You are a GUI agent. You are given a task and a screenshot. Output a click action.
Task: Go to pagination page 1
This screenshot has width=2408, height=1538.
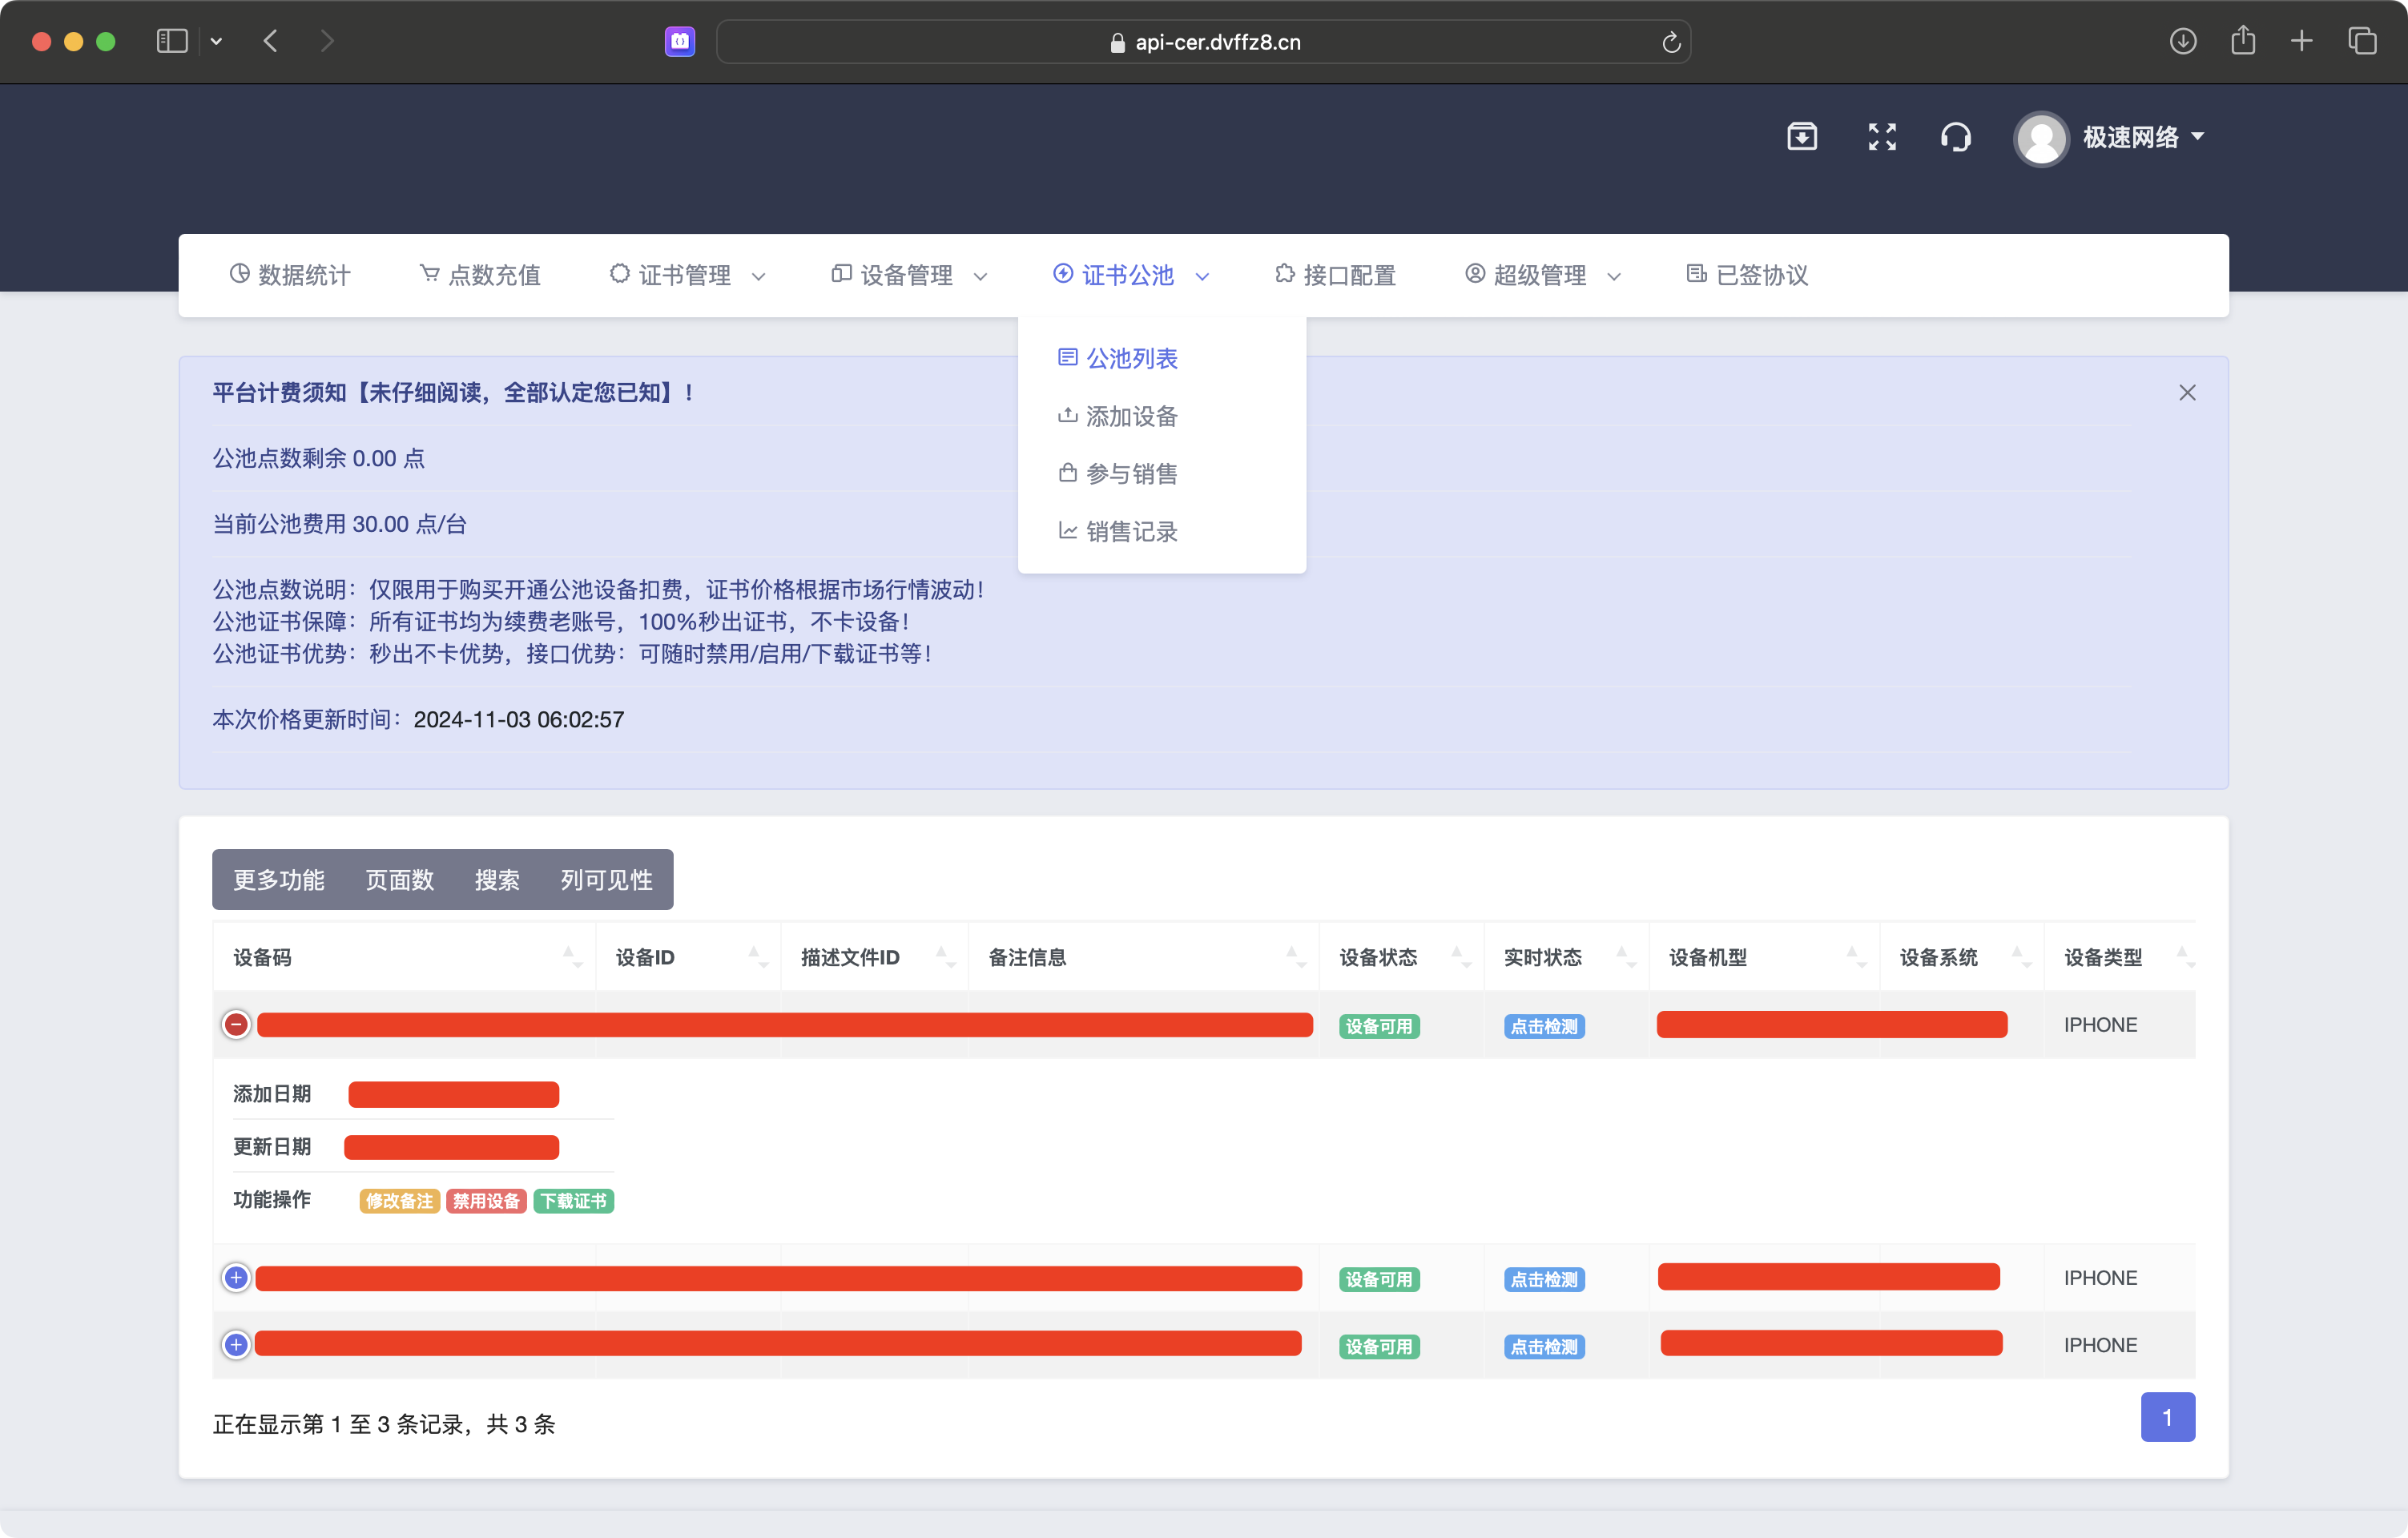point(2167,1417)
